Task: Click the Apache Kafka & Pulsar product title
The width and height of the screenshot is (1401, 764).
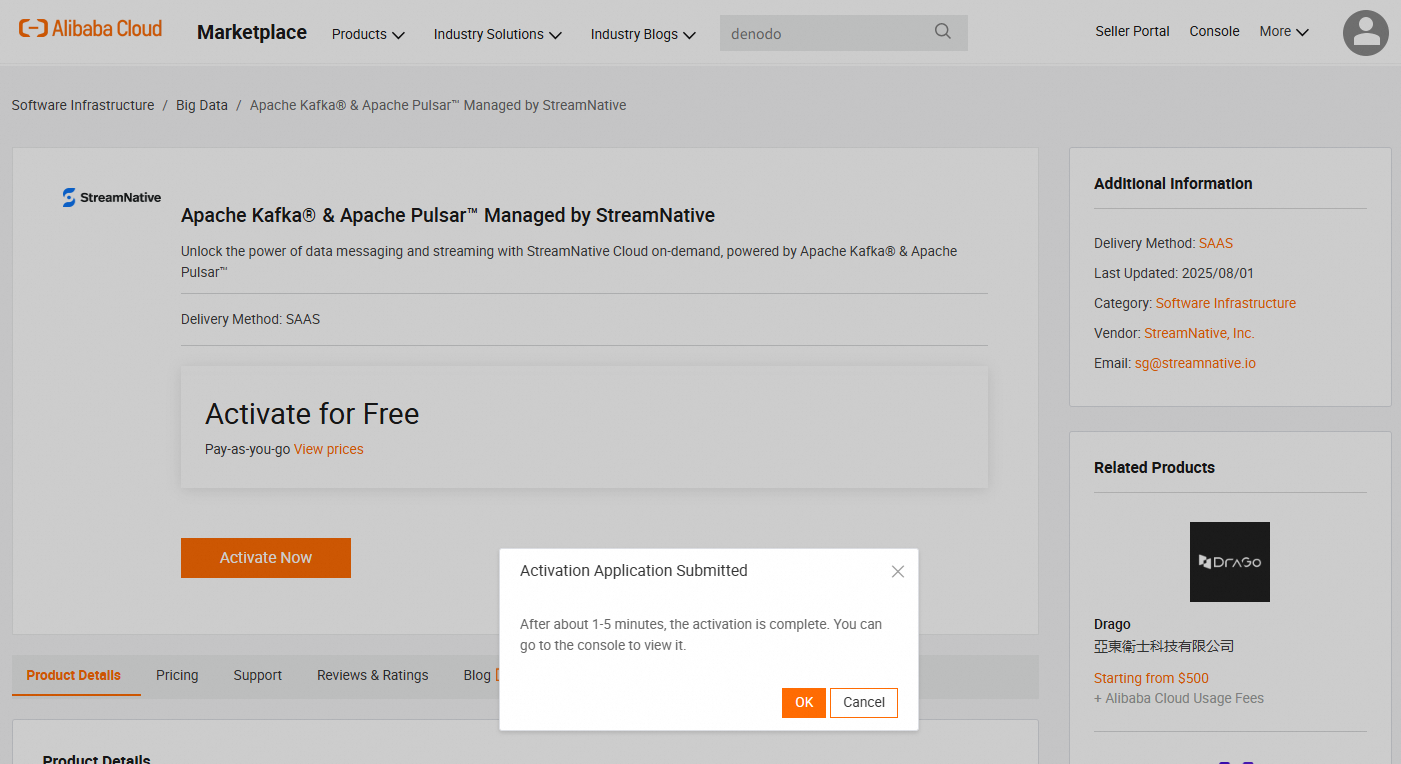Action: [x=448, y=215]
